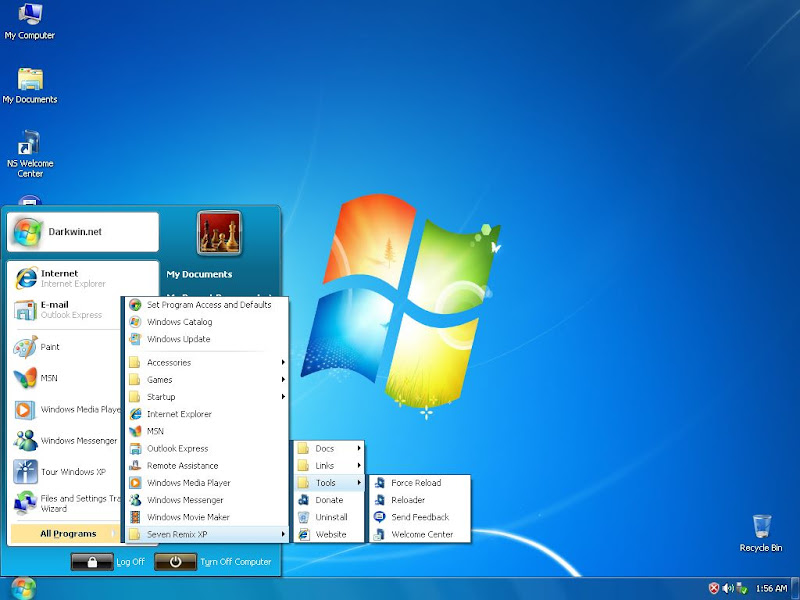Open Windows Messenger in left column

65,440
